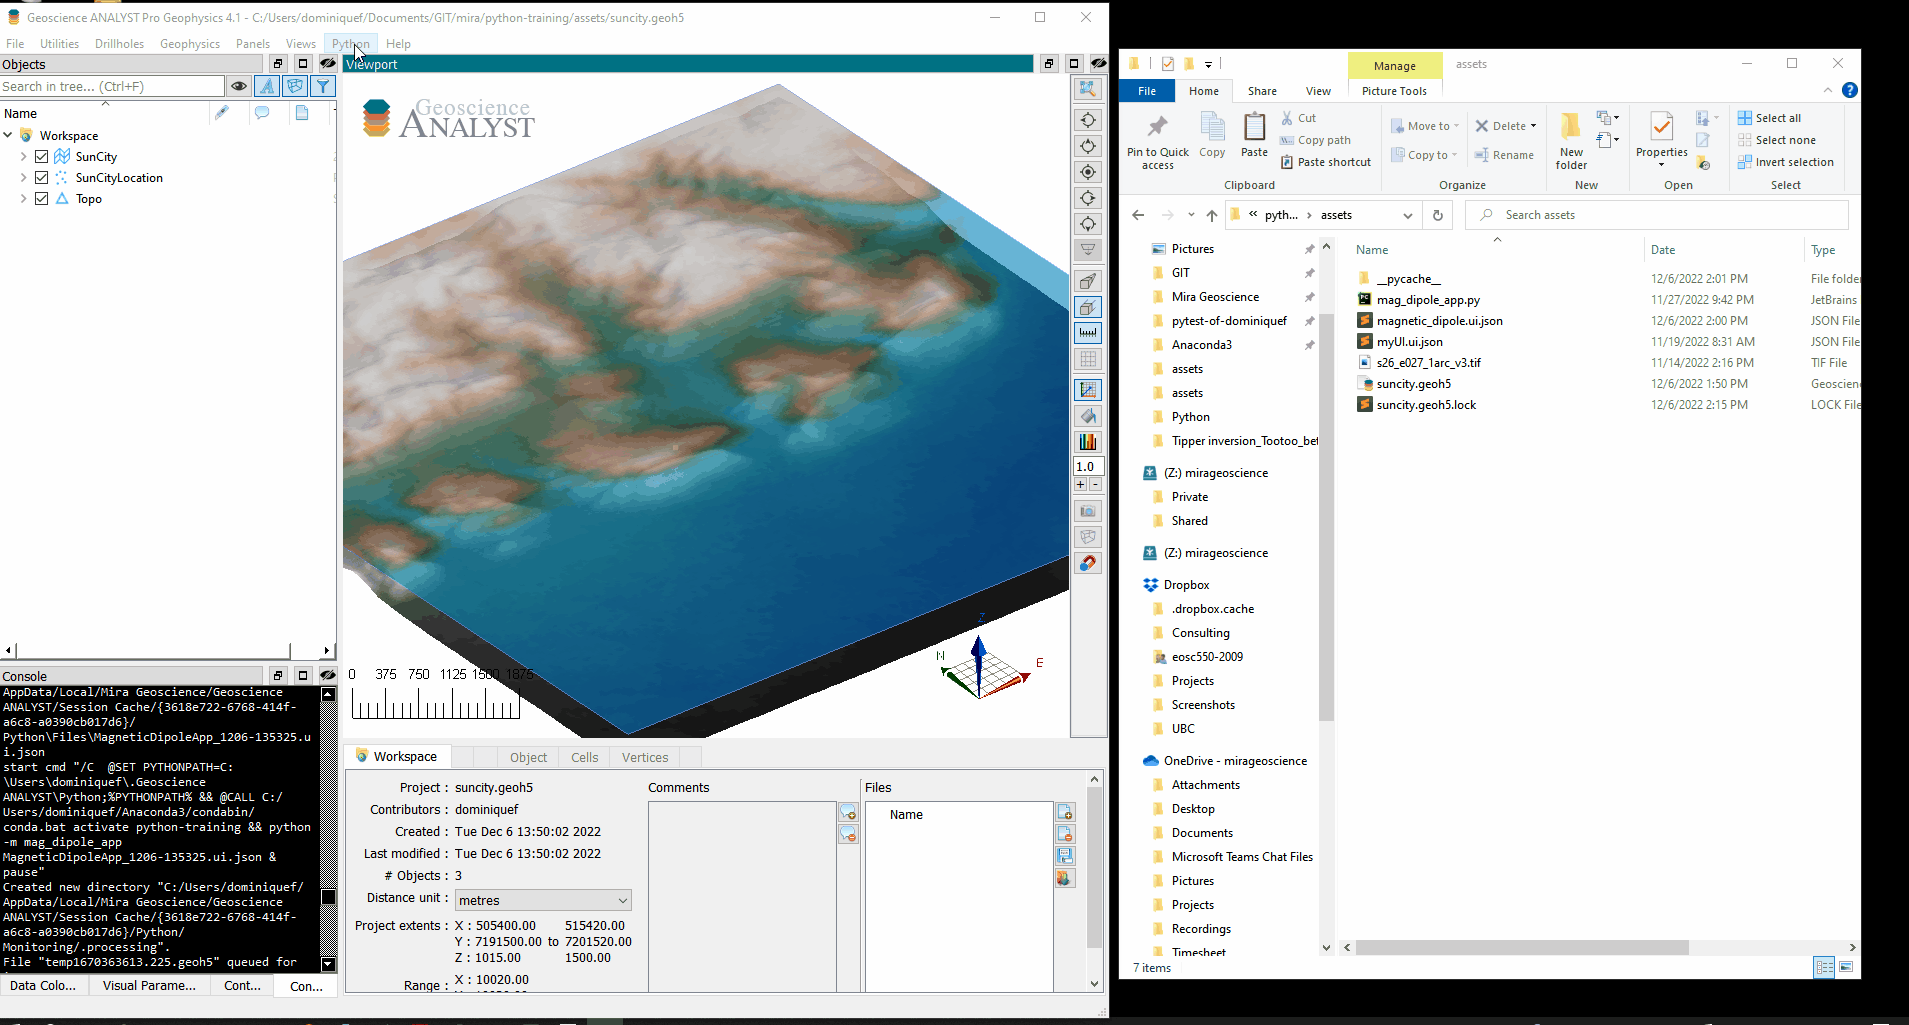Toggle the funnel filter icon in Objects panel
1909x1025 pixels.
click(323, 86)
